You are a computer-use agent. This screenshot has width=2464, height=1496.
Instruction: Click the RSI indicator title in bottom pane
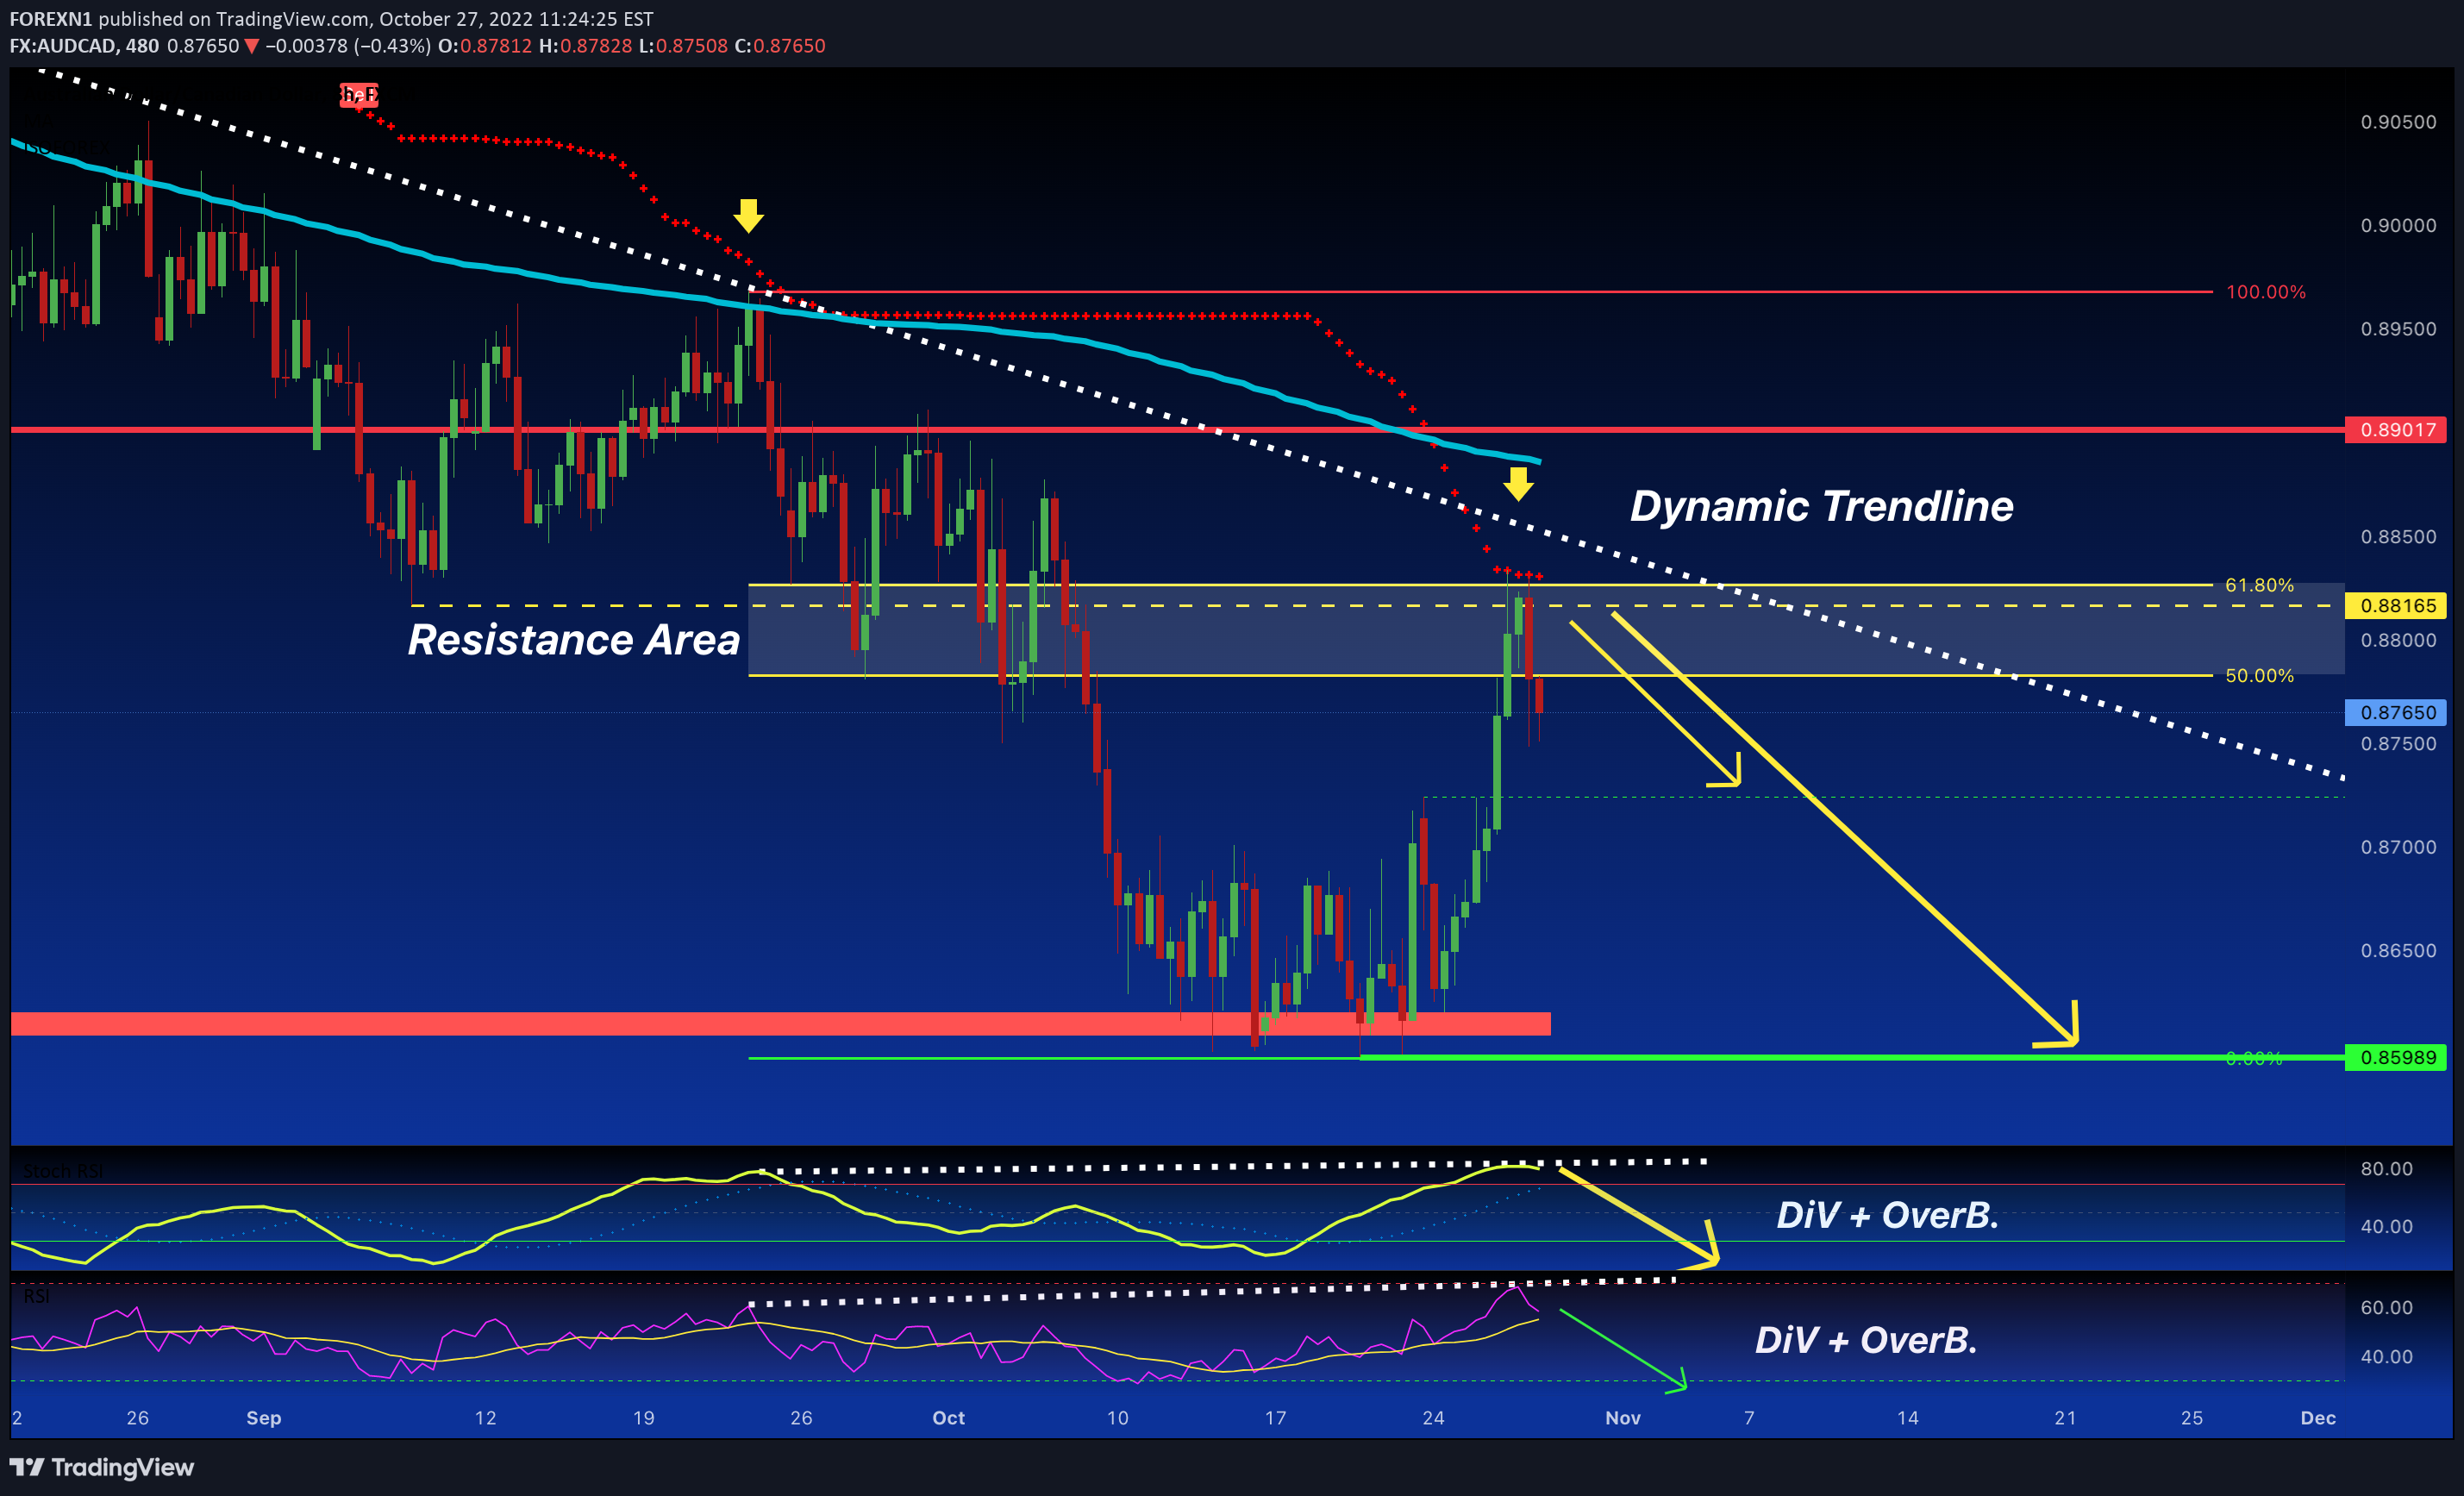tap(36, 1296)
